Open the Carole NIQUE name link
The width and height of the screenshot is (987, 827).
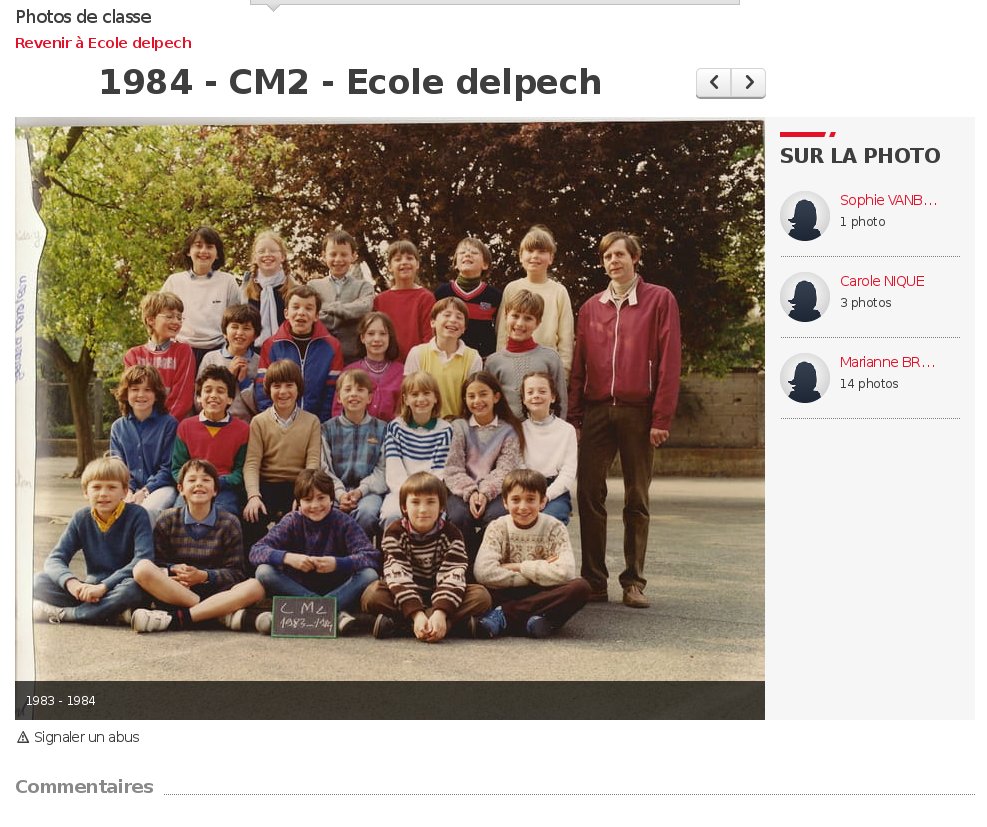tap(882, 281)
